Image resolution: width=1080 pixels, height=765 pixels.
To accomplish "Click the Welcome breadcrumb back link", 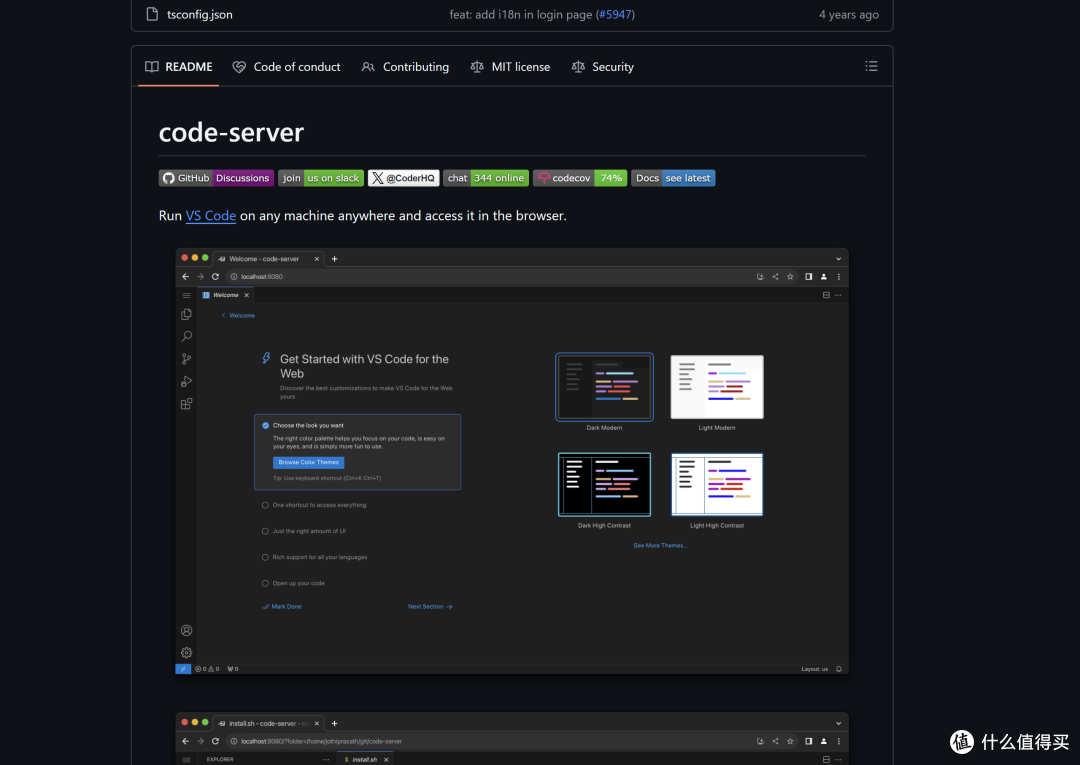I will 238,315.
